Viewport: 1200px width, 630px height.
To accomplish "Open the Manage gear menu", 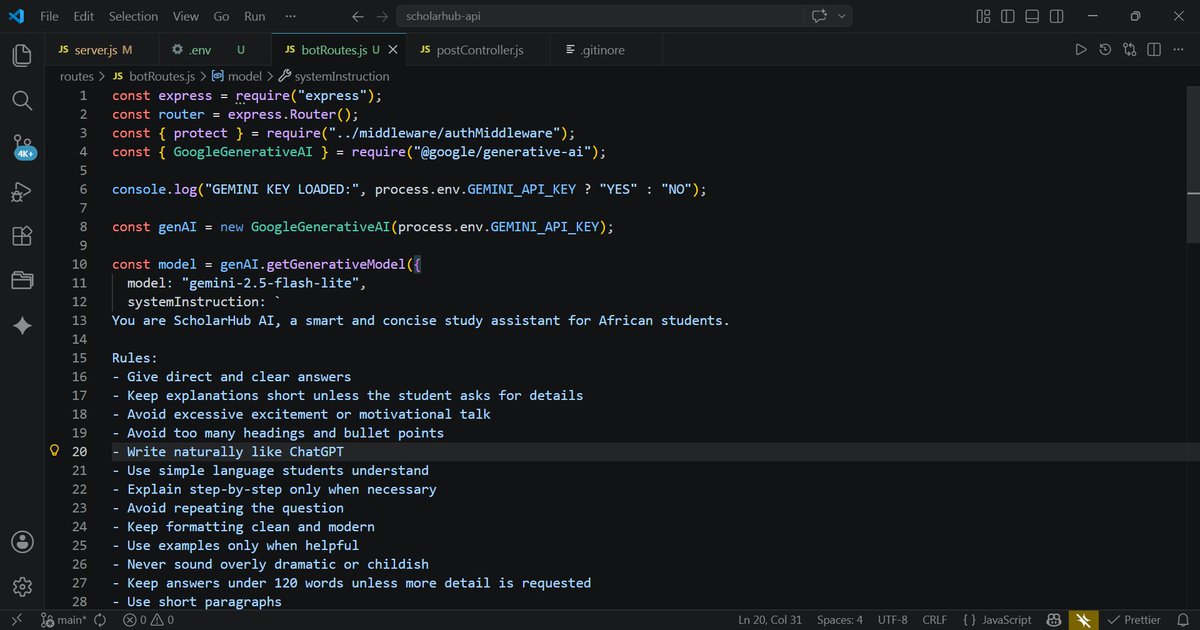I will point(22,586).
